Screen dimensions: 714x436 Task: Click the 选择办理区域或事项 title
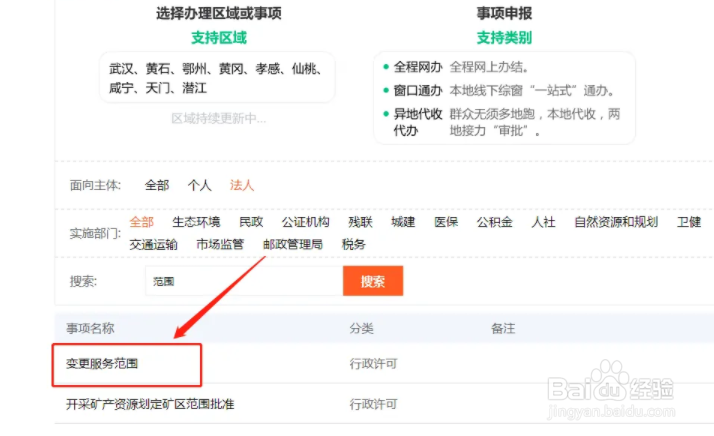pyautogui.click(x=219, y=13)
